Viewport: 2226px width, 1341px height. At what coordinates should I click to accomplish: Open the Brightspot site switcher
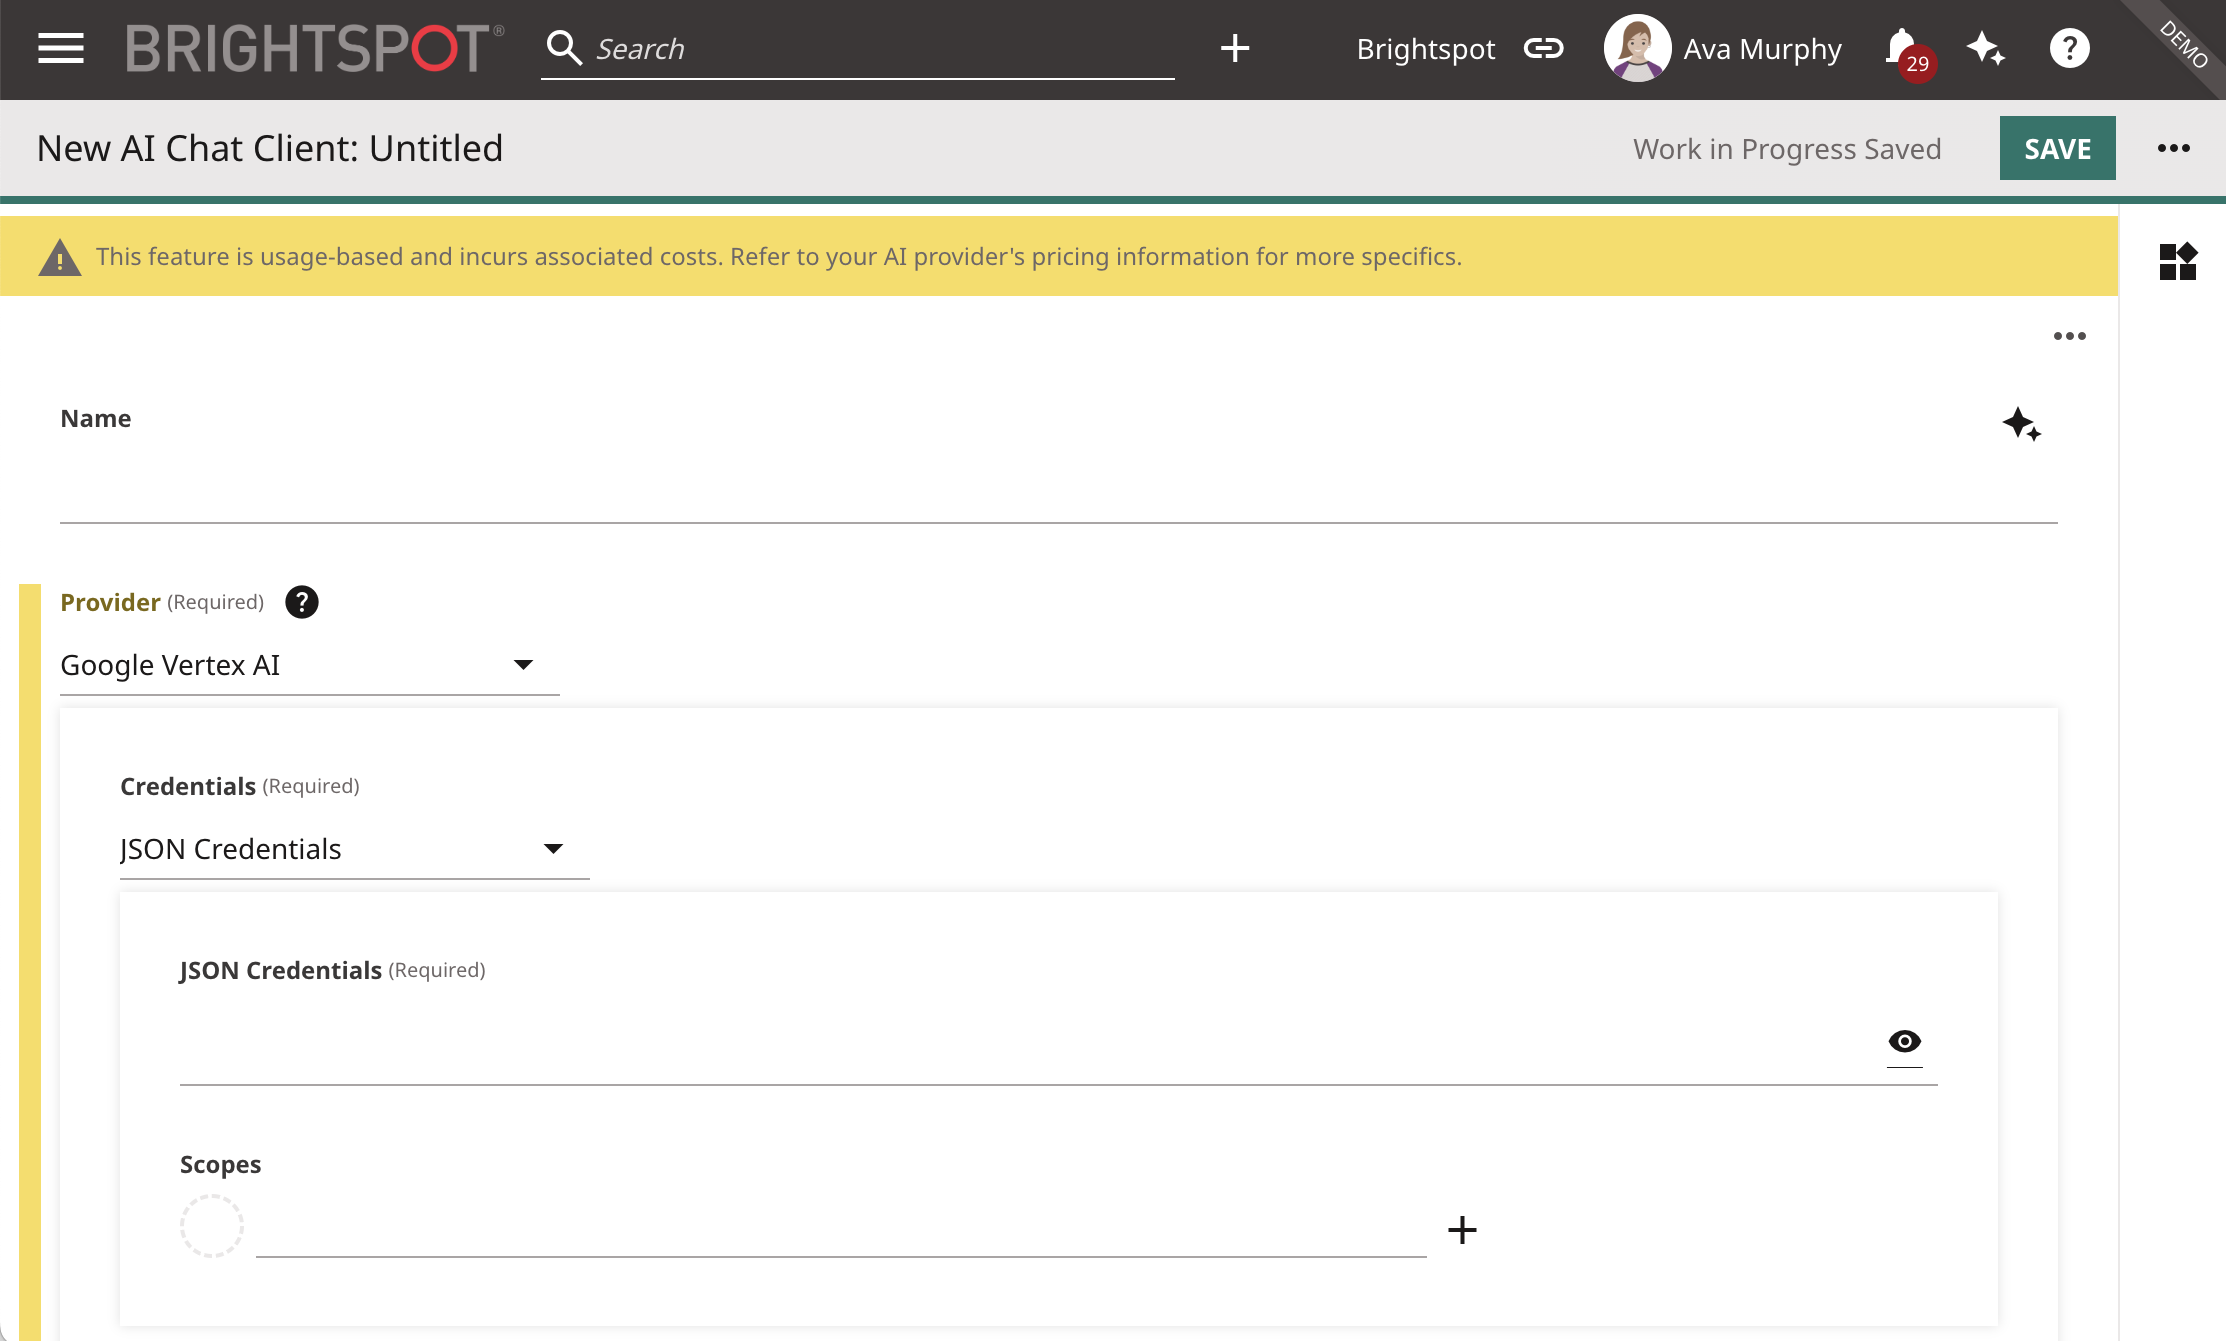click(x=1426, y=49)
